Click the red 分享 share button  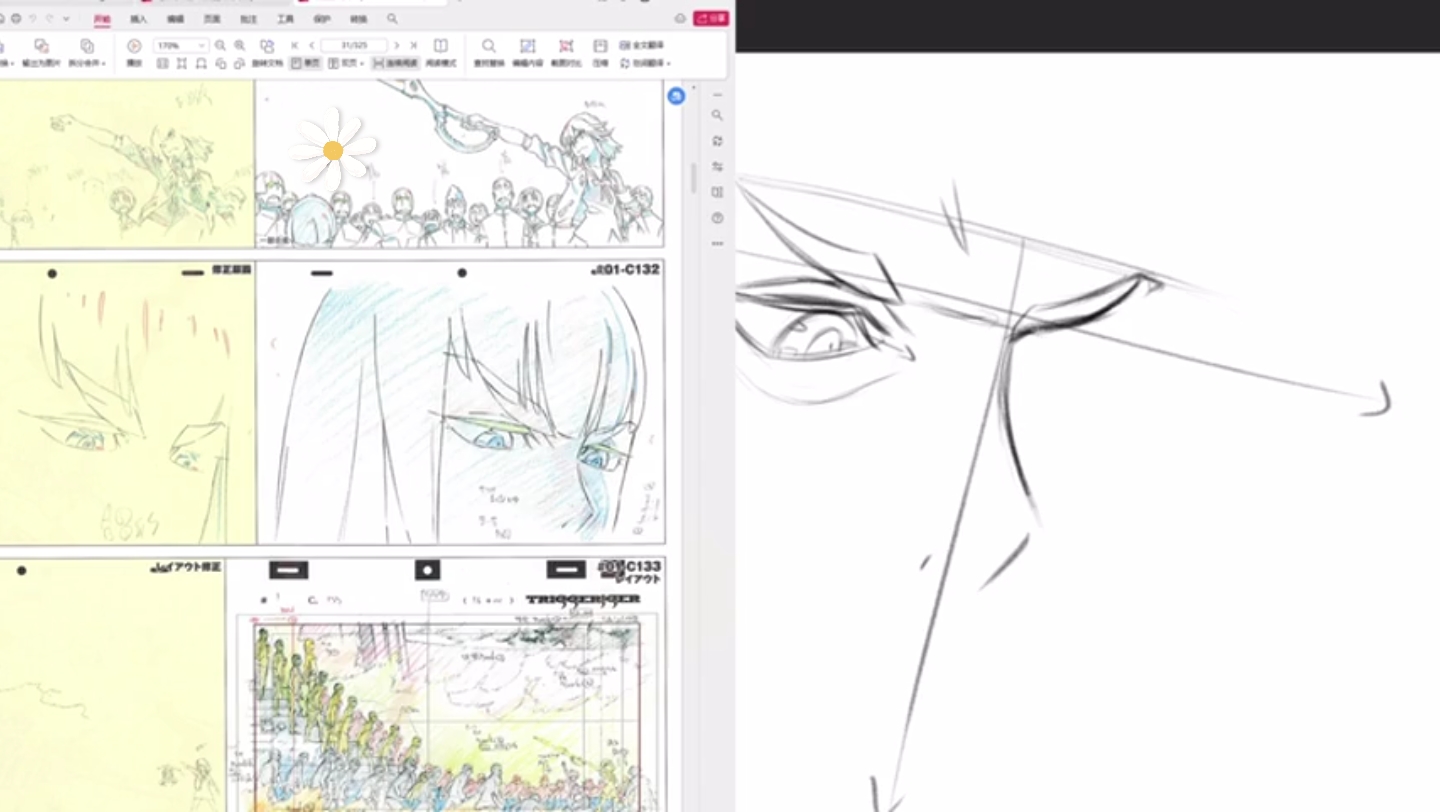(x=711, y=18)
